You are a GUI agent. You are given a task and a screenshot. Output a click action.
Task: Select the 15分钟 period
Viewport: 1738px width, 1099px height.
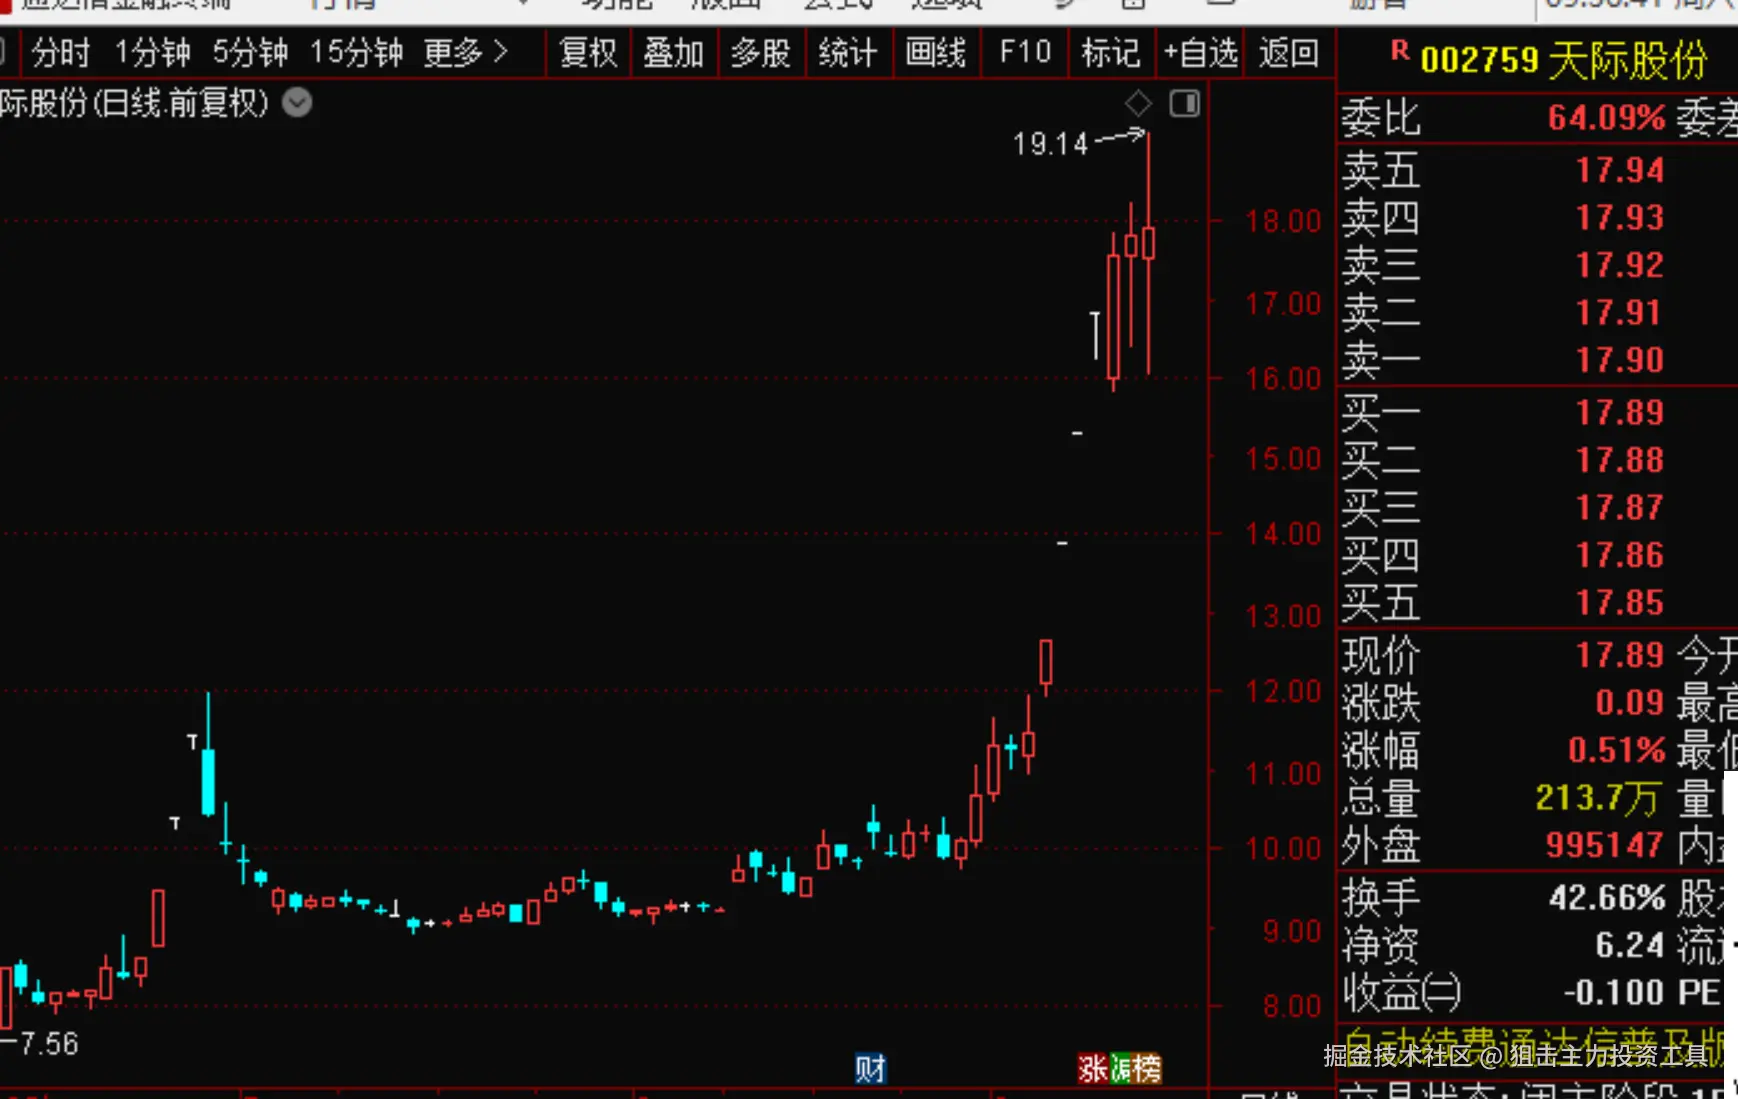point(356,52)
